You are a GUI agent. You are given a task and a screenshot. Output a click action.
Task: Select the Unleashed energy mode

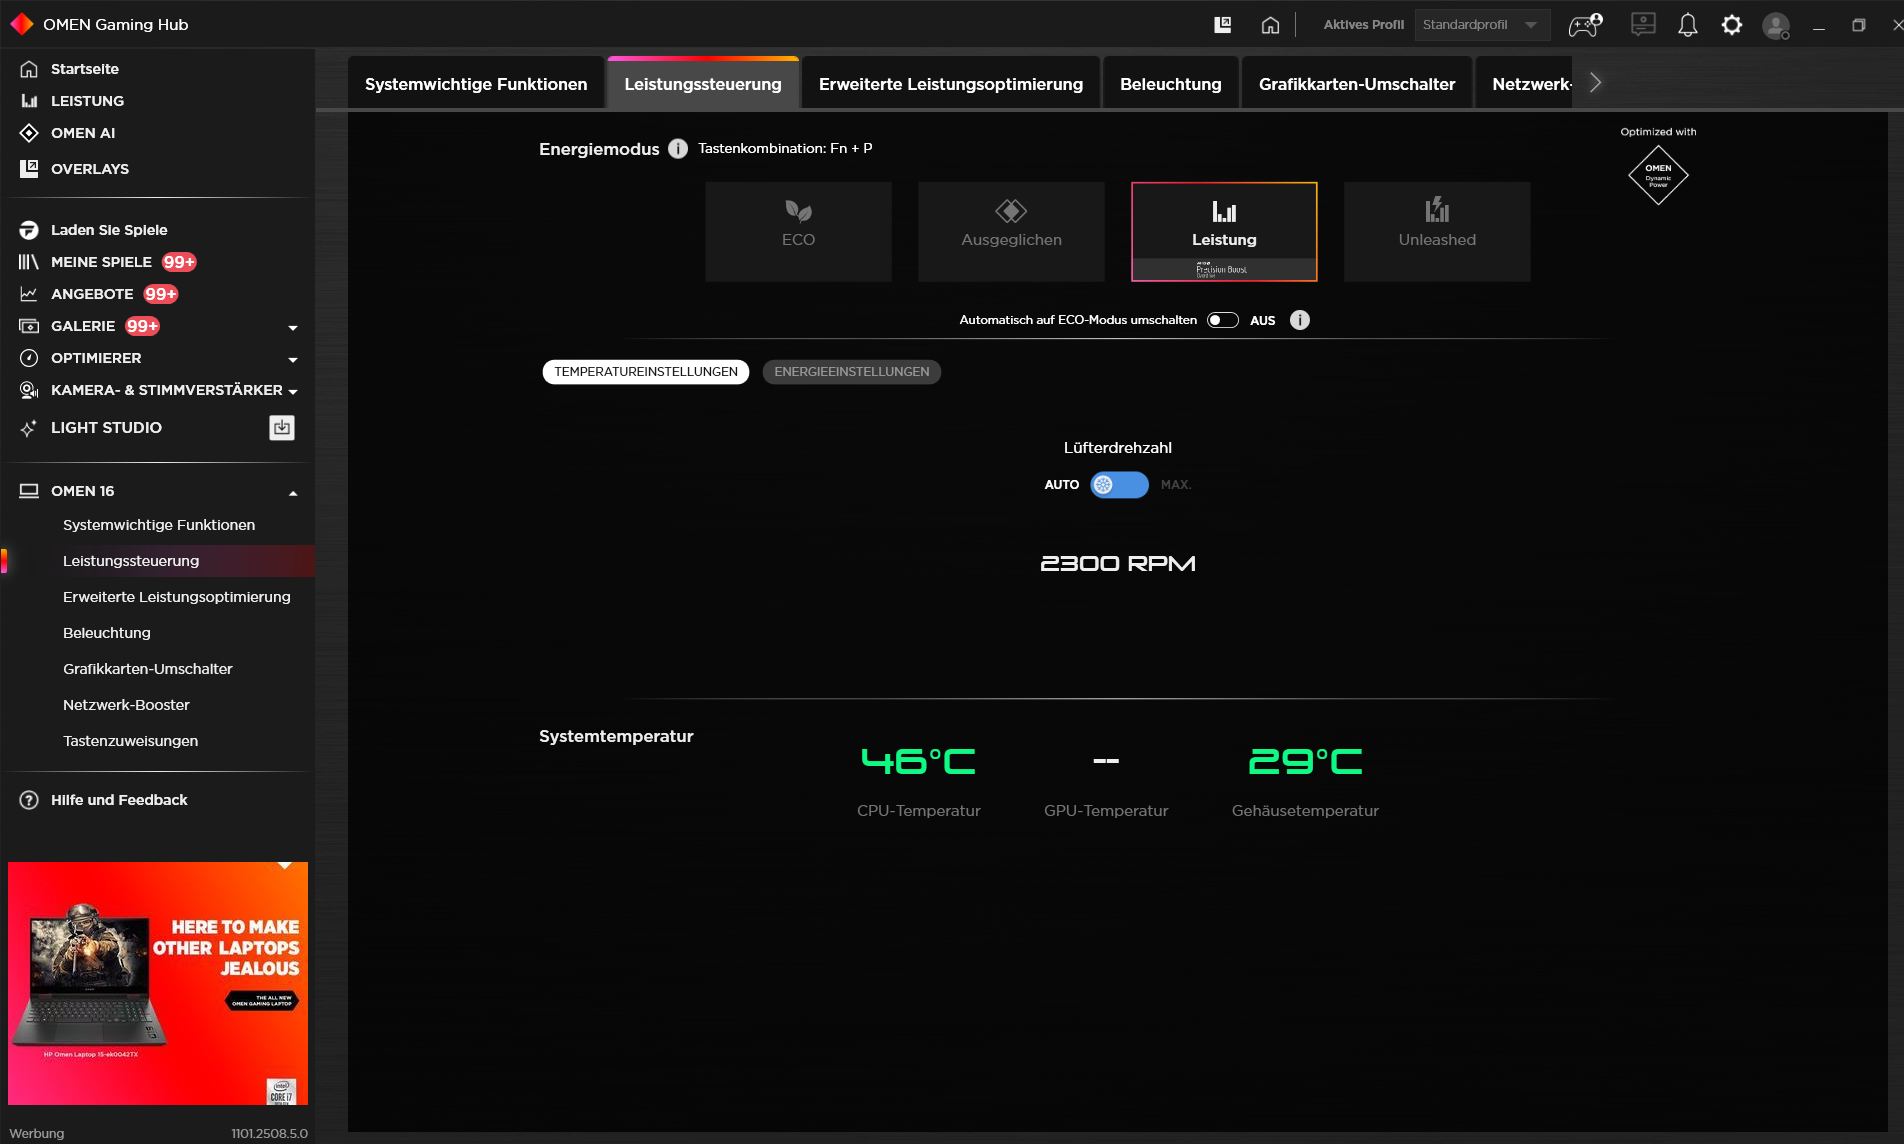[1436, 231]
